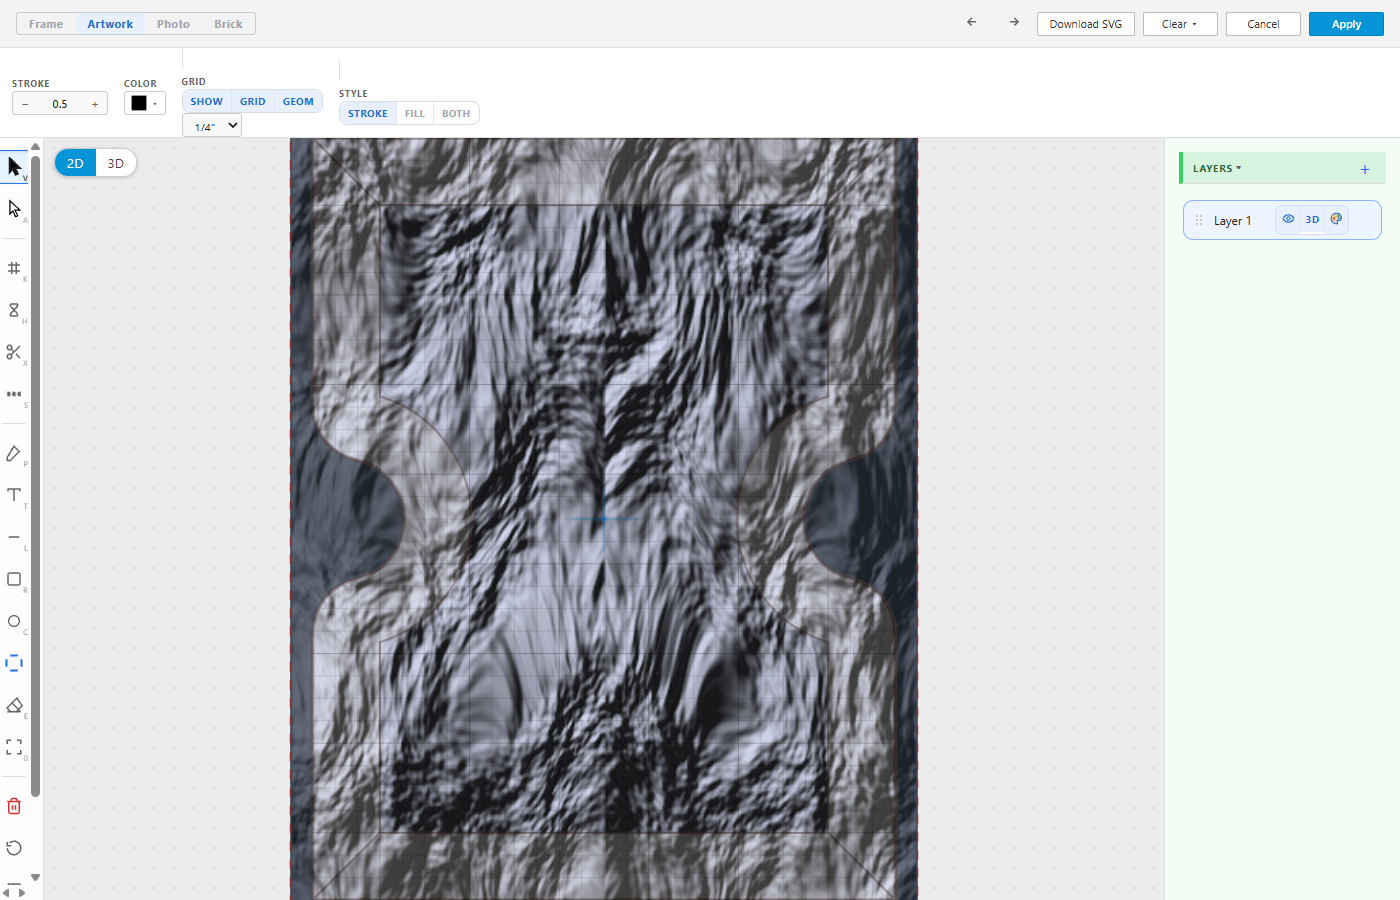Switch to the Photo tab
Viewport: 1400px width, 900px height.
pos(173,24)
